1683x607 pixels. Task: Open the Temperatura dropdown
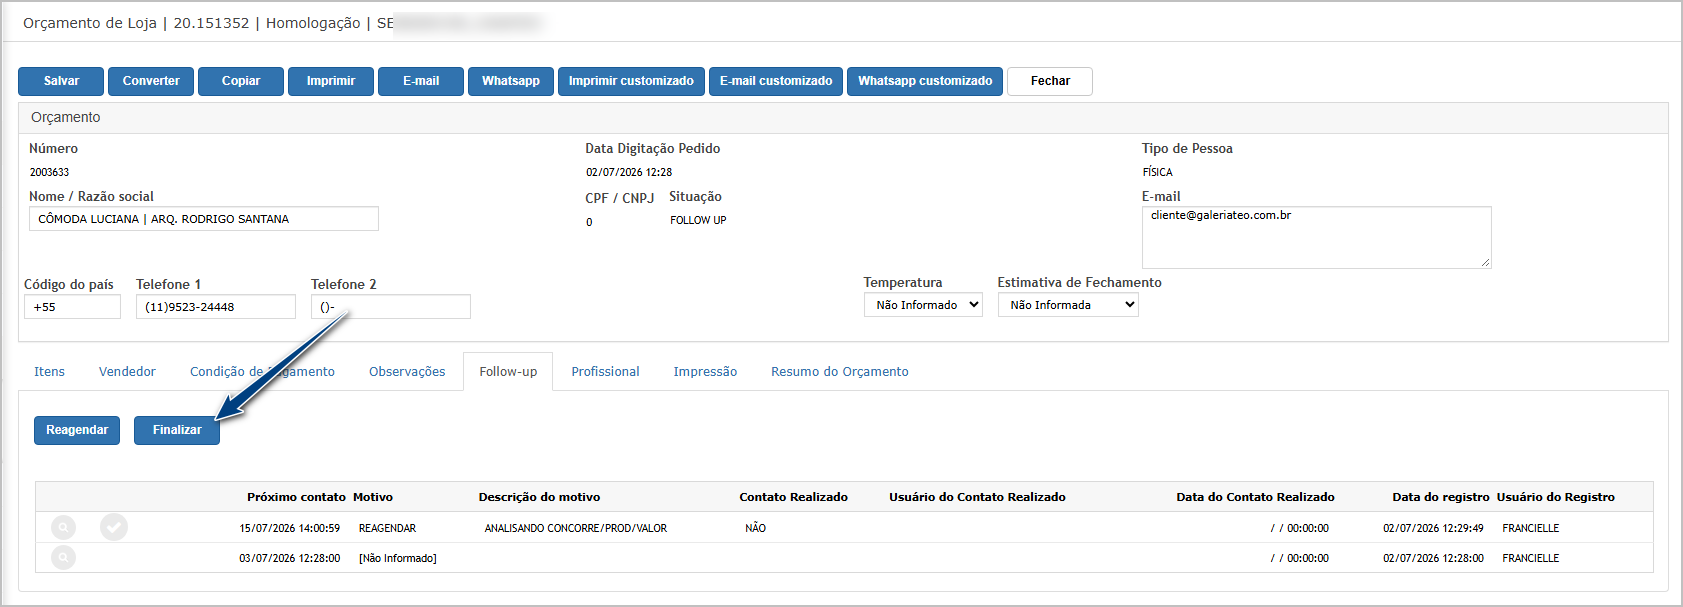[x=923, y=305]
